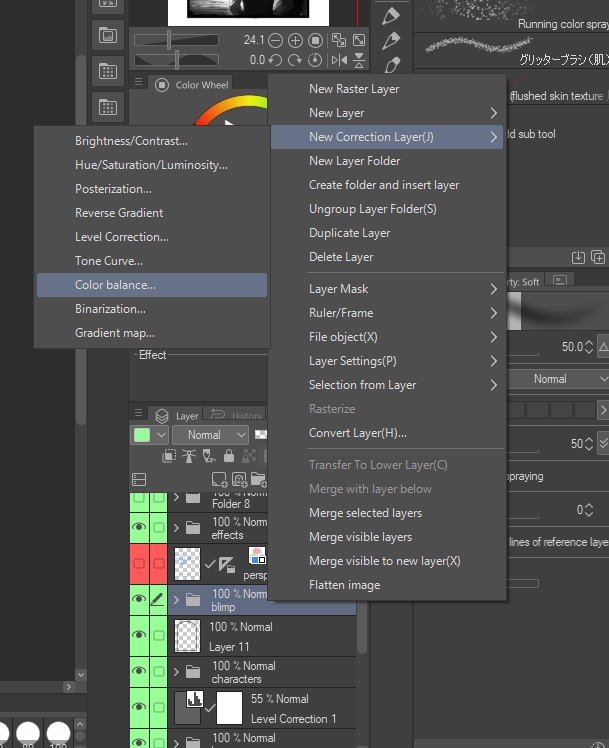Select Hue/Saturation/Luminosity menu entry
Screen dimensions: 609x748
[152, 165]
